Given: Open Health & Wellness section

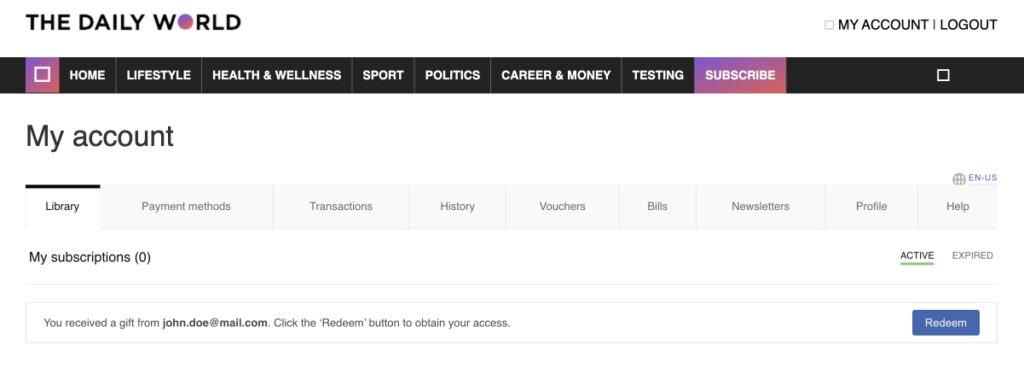Looking at the screenshot, I should [x=277, y=75].
